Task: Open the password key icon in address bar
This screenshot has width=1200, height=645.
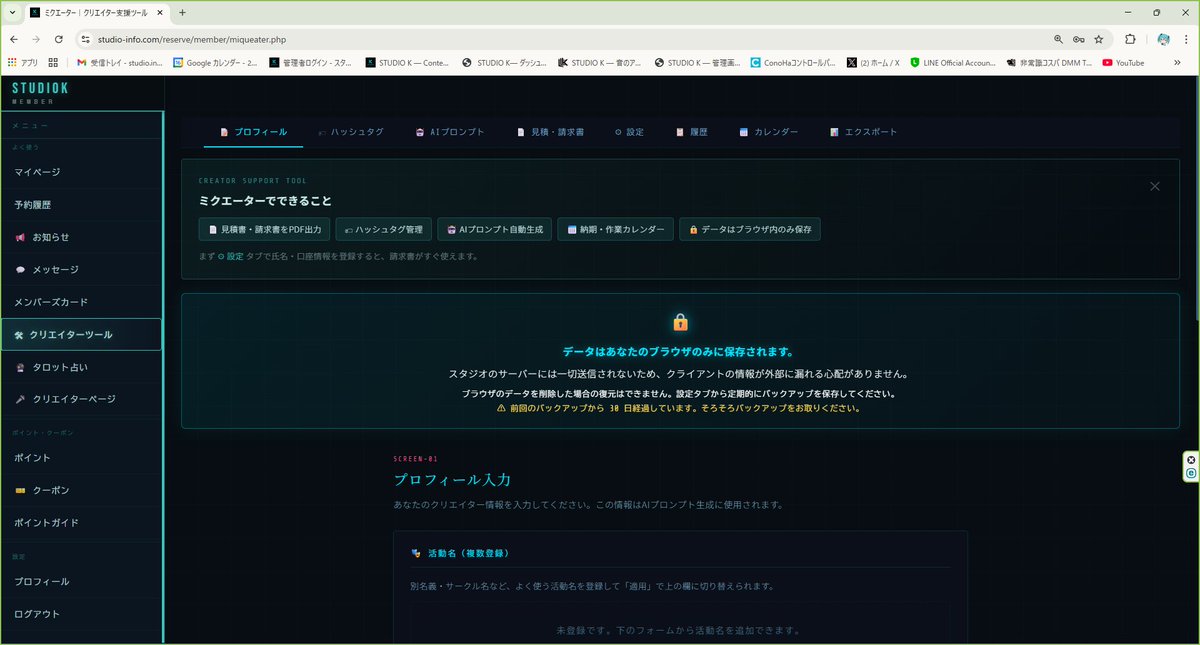Action: coord(1079,39)
